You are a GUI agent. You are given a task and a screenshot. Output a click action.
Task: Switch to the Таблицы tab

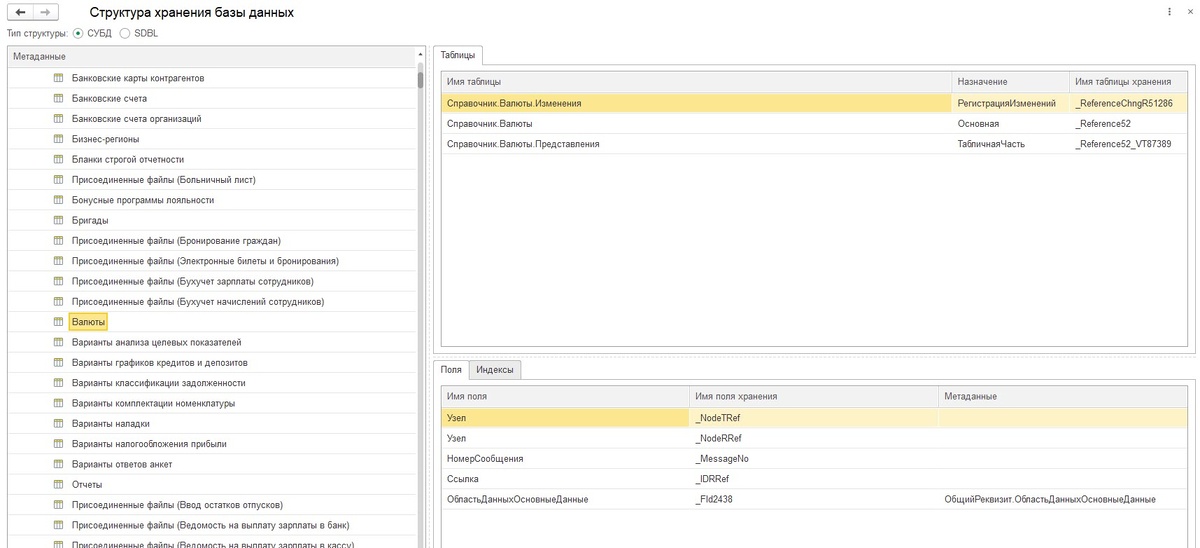pyautogui.click(x=458, y=56)
